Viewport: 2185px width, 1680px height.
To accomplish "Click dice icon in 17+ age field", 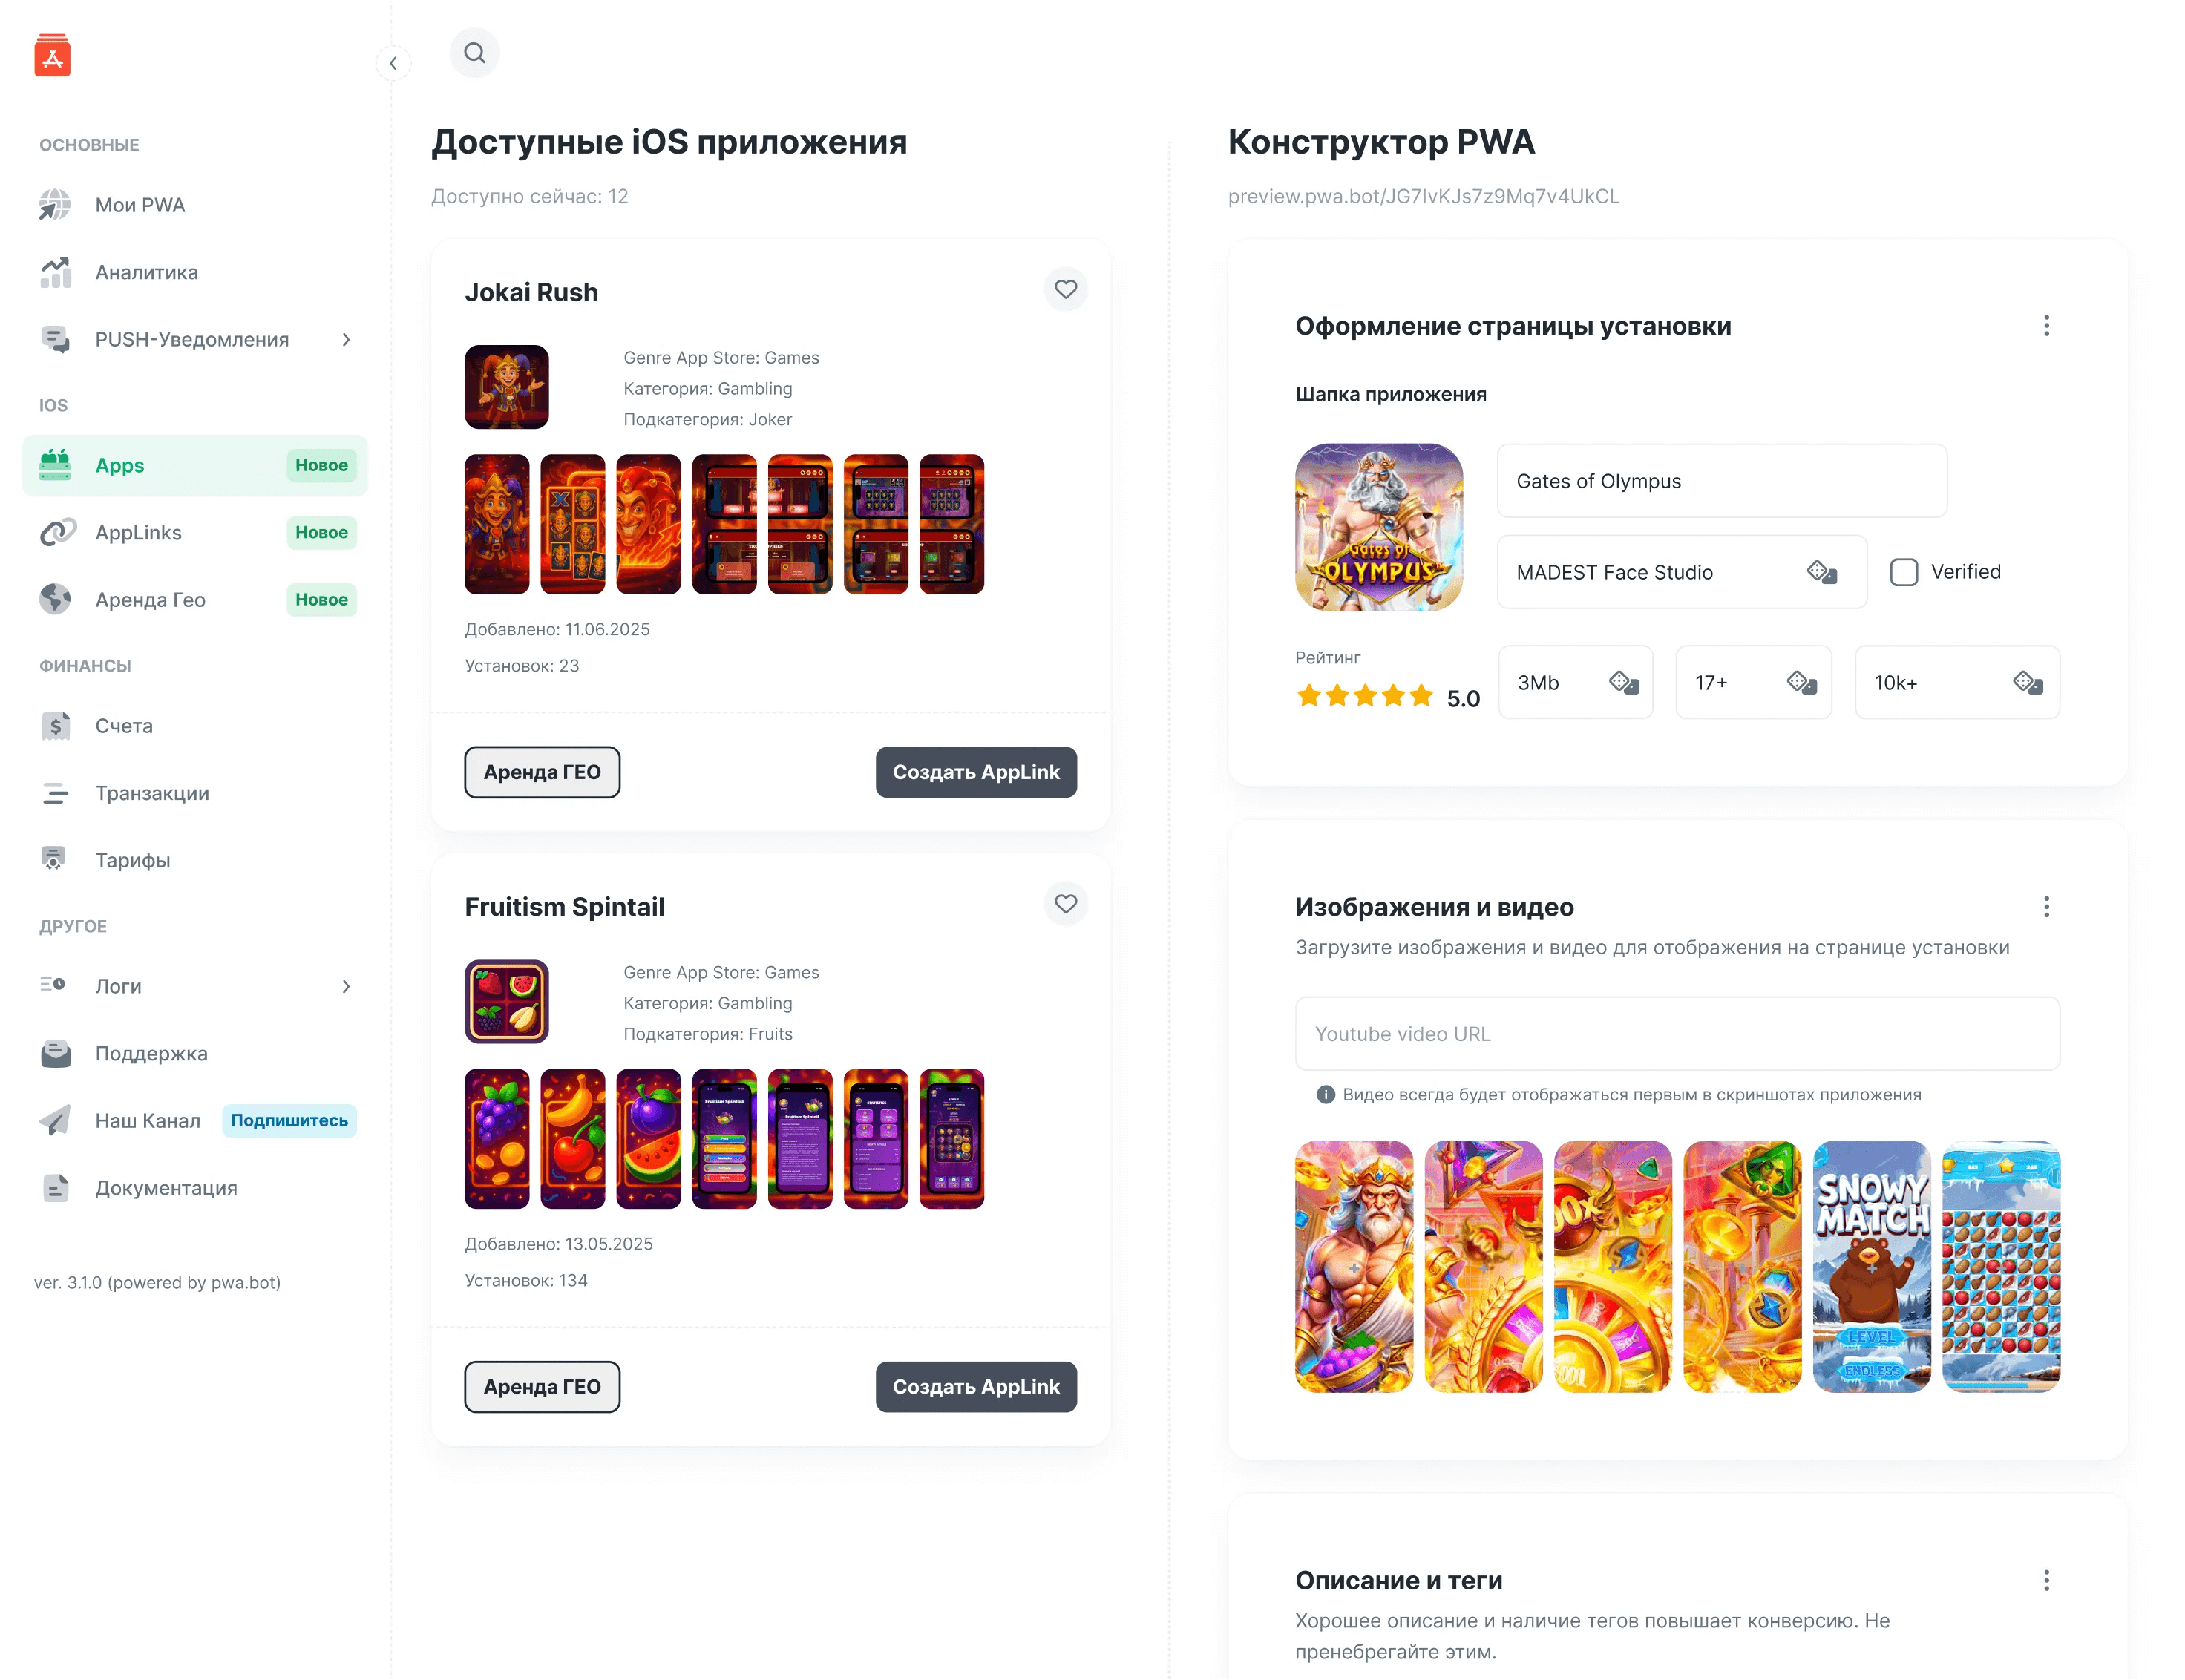I will 1801,683.
